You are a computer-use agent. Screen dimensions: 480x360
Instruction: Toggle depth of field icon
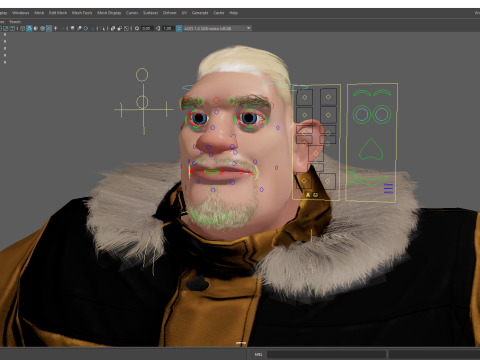click(92, 28)
